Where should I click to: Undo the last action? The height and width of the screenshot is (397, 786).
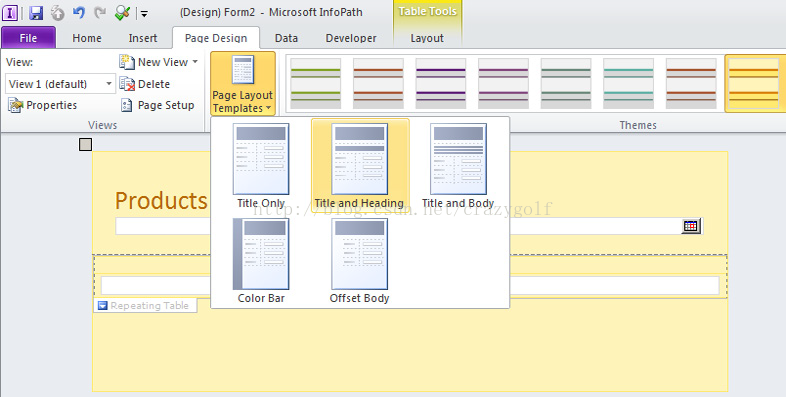(79, 13)
